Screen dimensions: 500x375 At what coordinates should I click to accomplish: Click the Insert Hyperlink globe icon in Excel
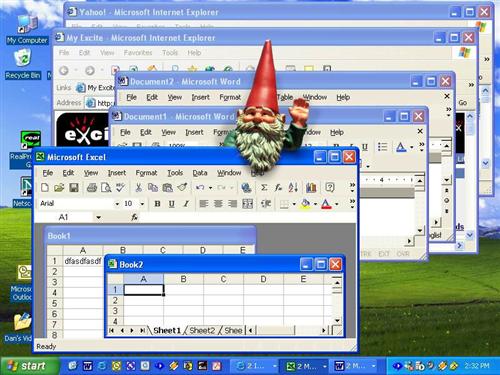(x=246, y=188)
